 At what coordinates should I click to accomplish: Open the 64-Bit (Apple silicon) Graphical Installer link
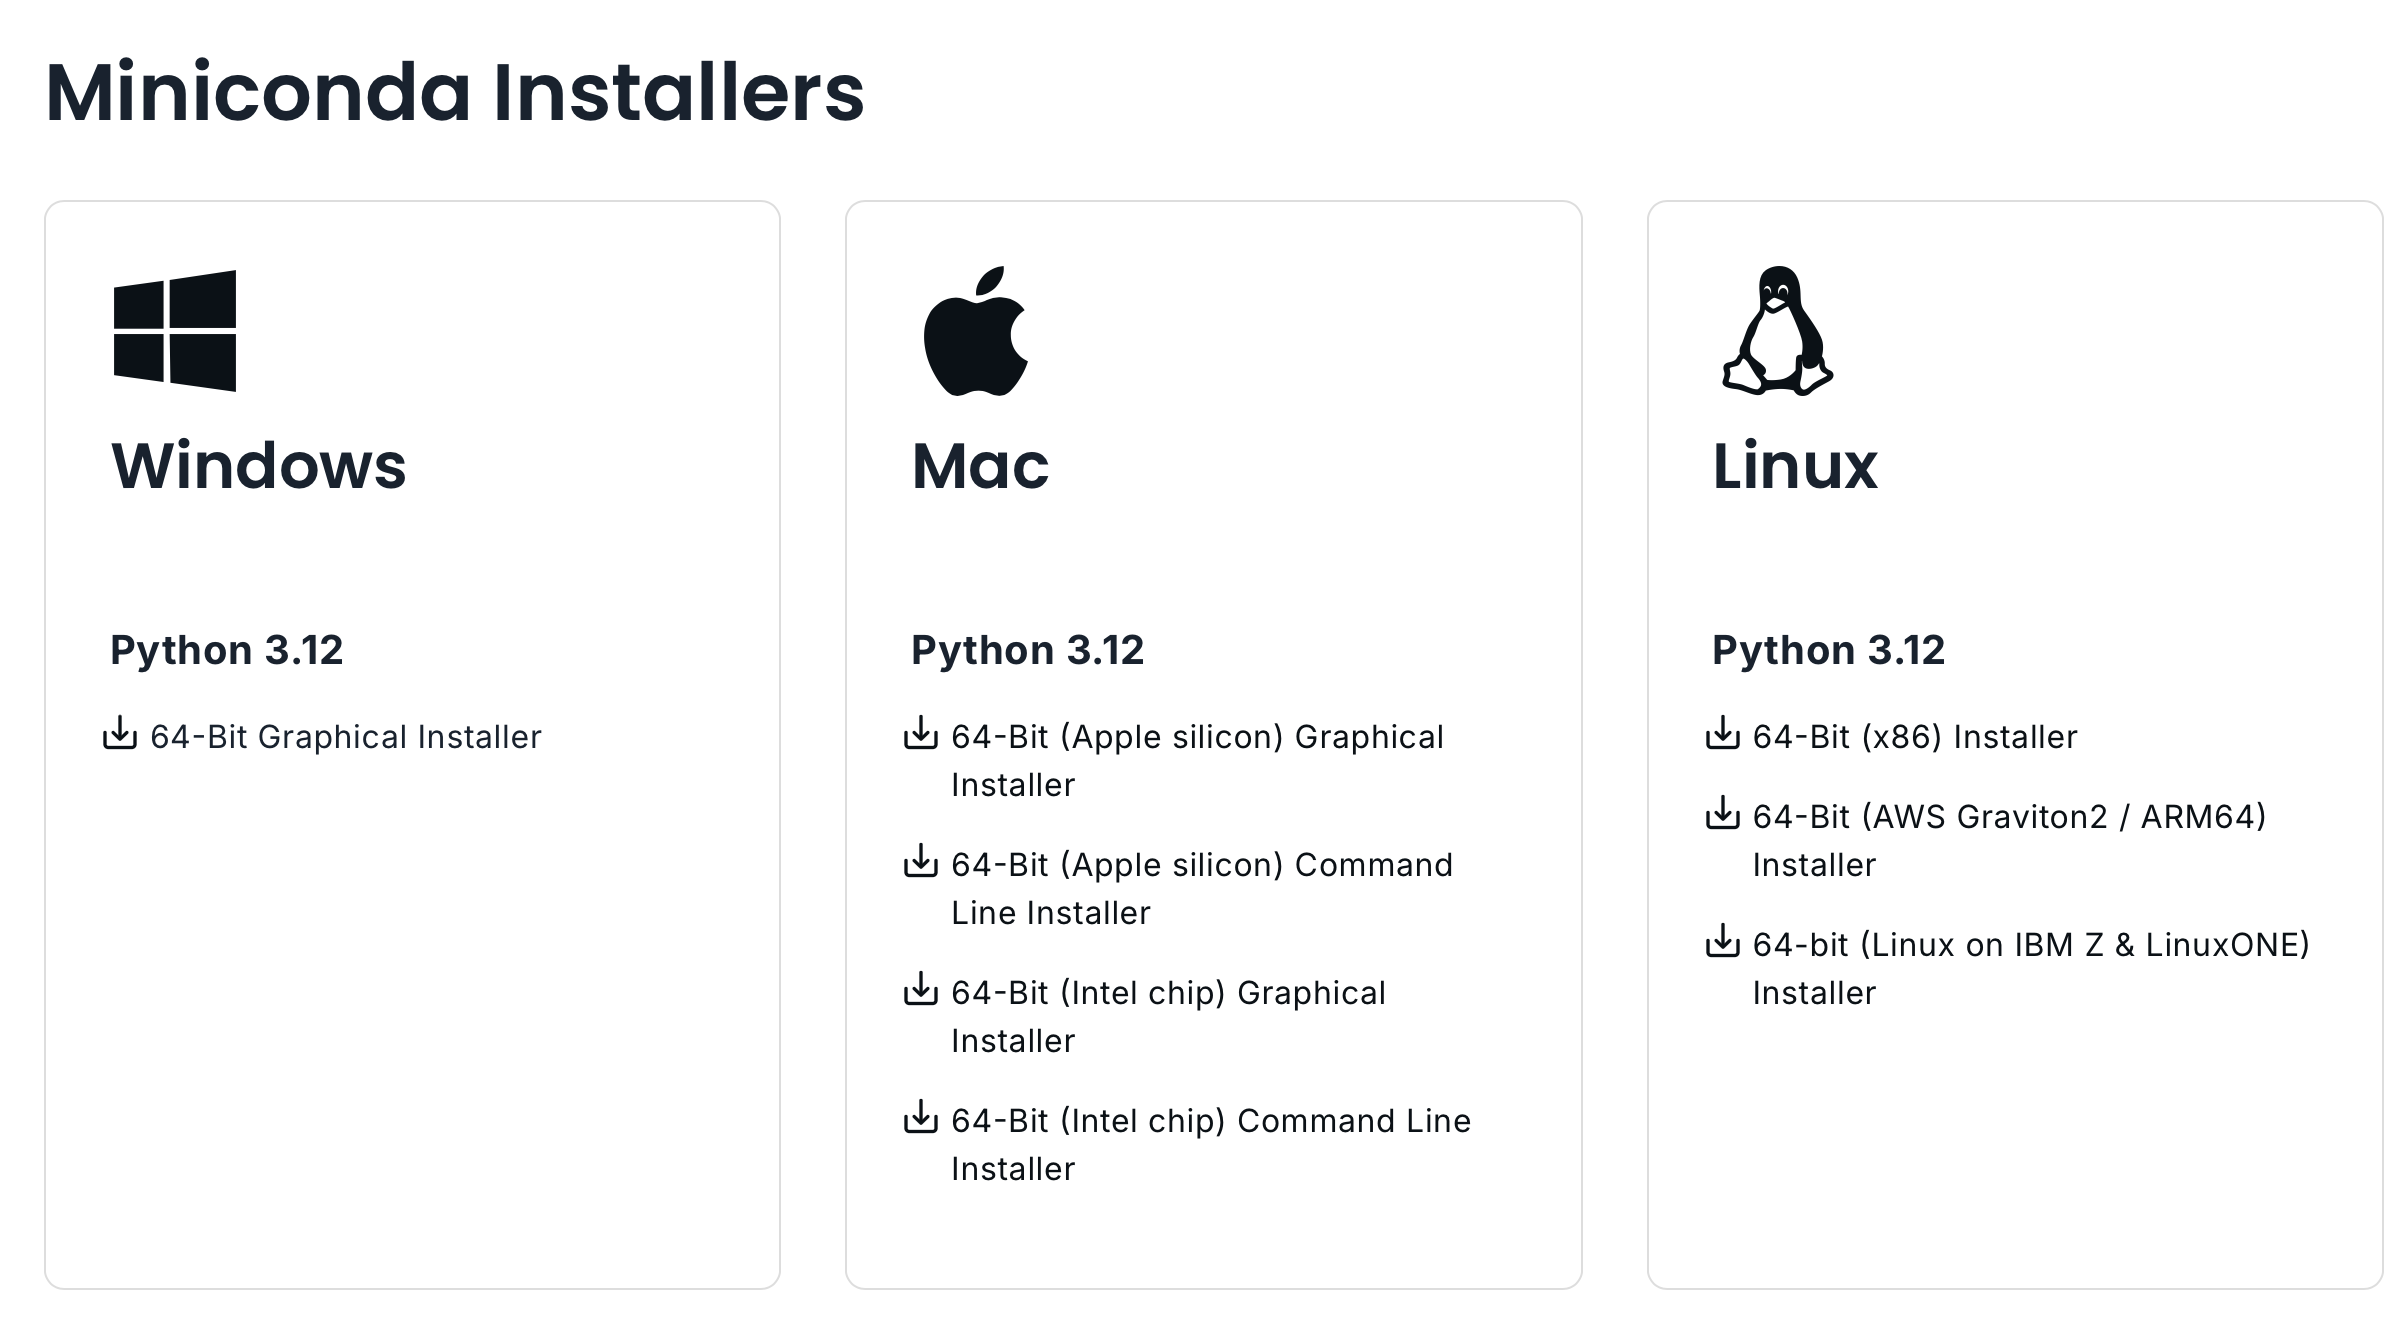[1196, 738]
